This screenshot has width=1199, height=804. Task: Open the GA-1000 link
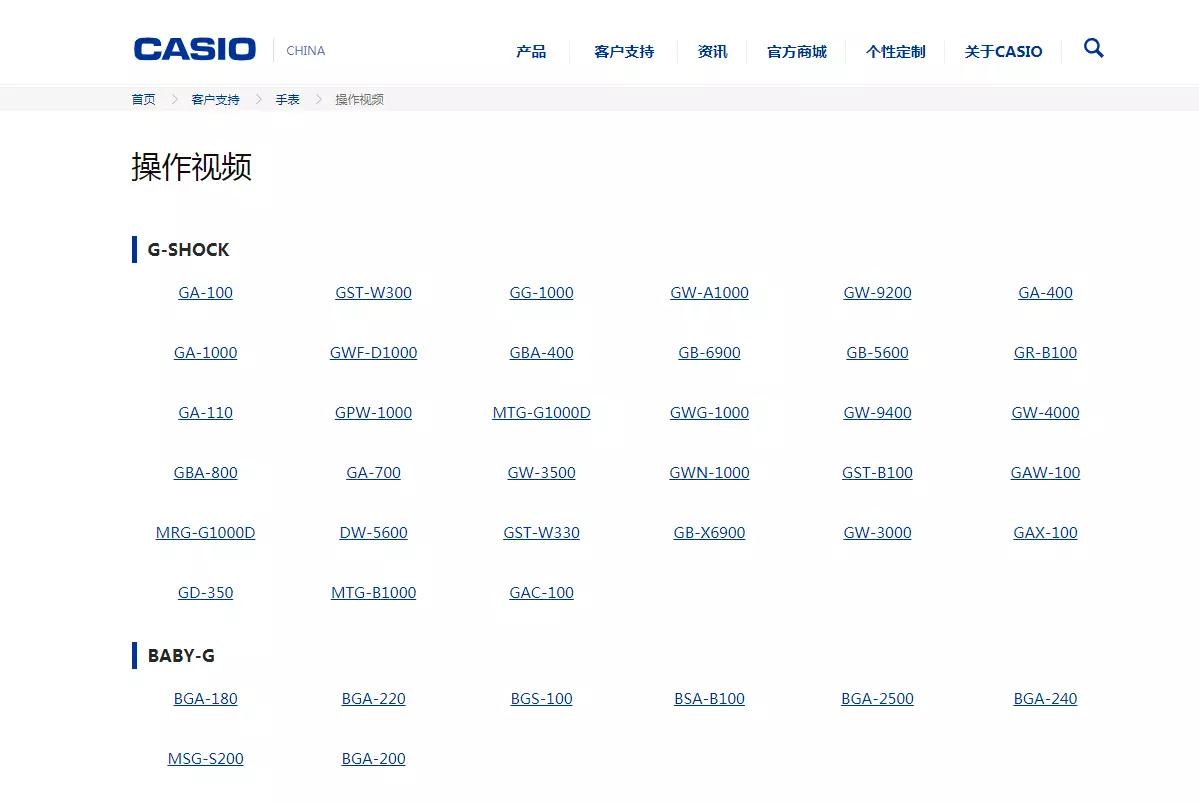pyautogui.click(x=206, y=353)
